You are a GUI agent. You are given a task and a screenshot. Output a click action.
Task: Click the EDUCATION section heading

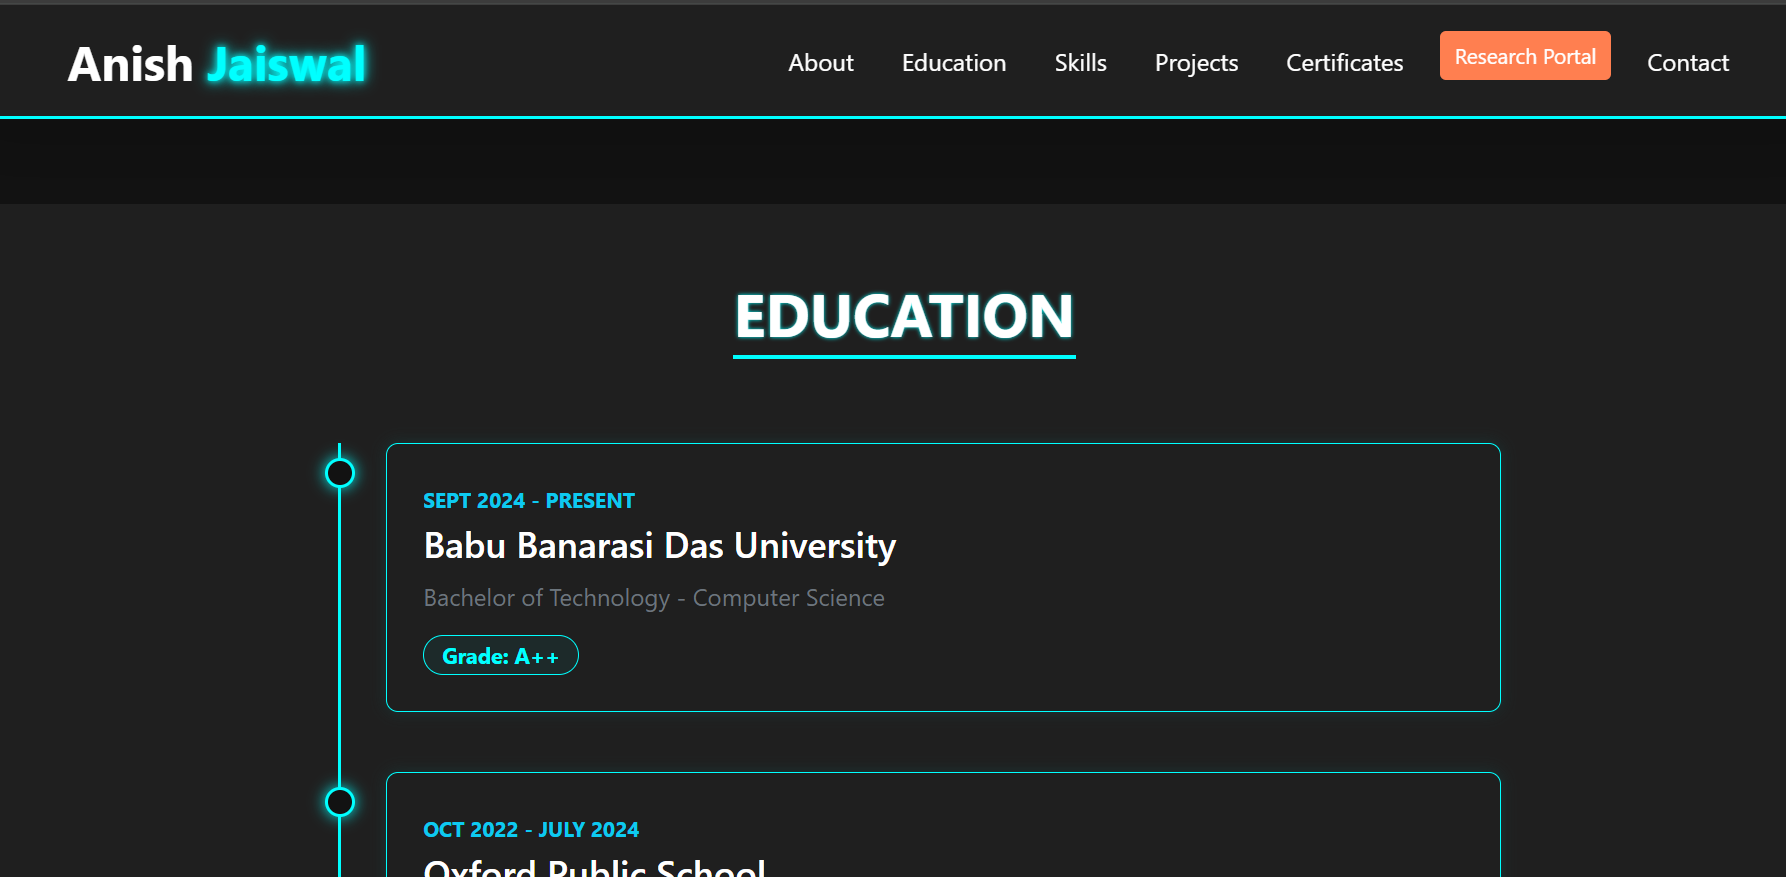click(x=904, y=316)
